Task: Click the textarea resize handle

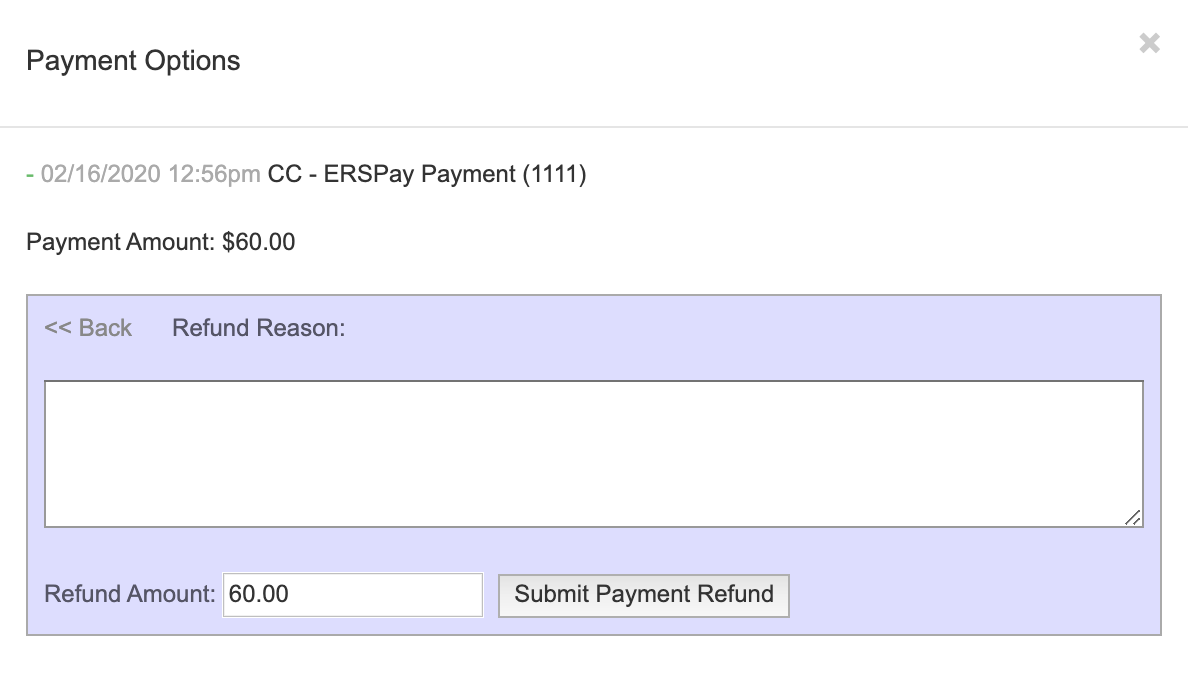Action: coord(1133,517)
